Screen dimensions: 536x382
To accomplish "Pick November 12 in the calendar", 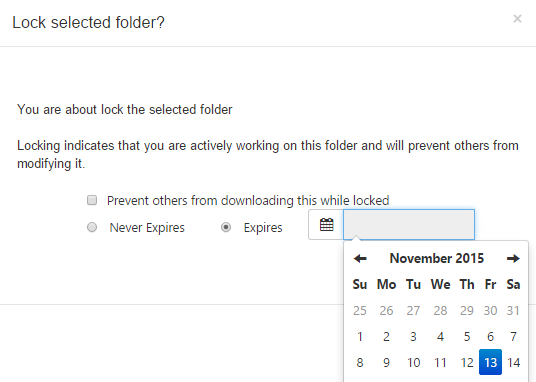I will (x=467, y=362).
